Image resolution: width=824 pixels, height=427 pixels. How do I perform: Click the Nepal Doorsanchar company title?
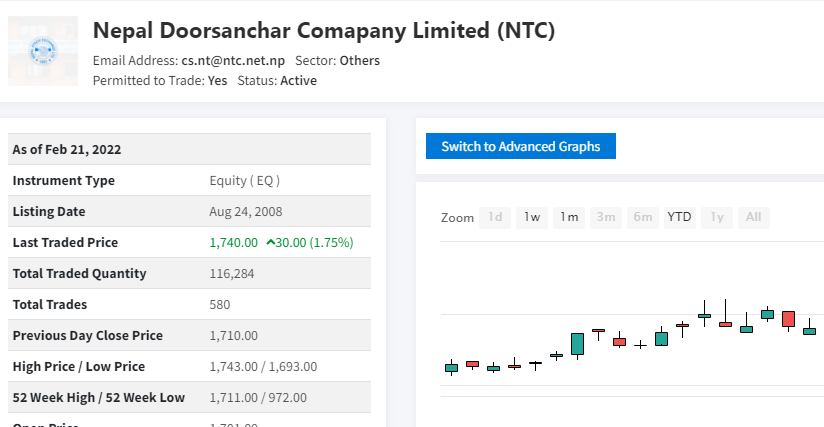click(x=323, y=30)
